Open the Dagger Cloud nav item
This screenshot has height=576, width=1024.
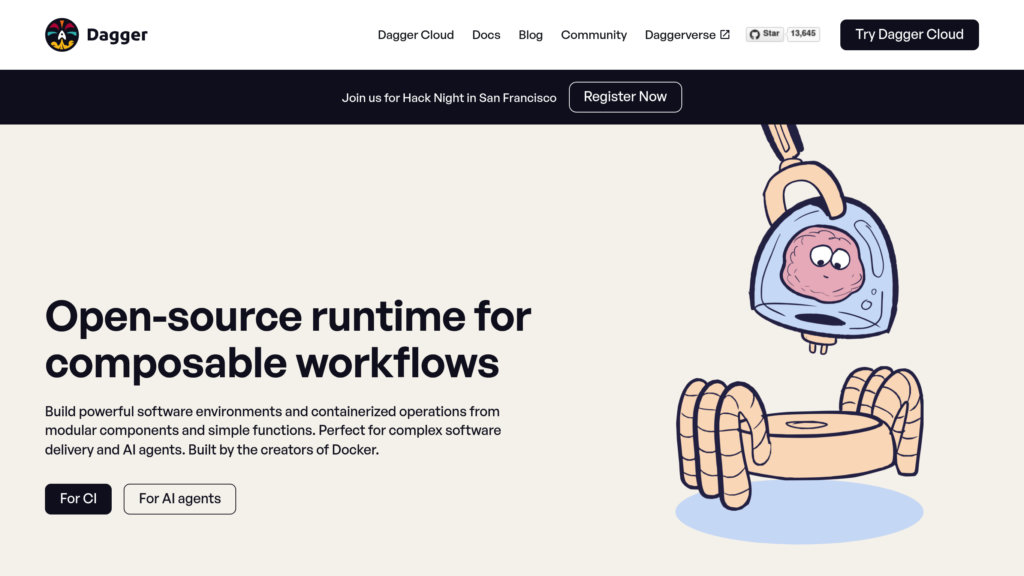415,35
